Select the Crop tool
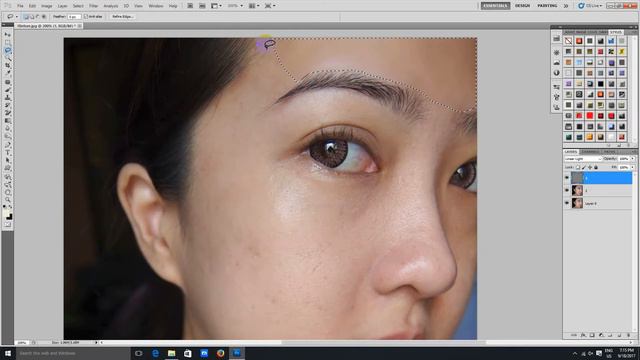This screenshot has width=640, height=360. tap(8, 65)
